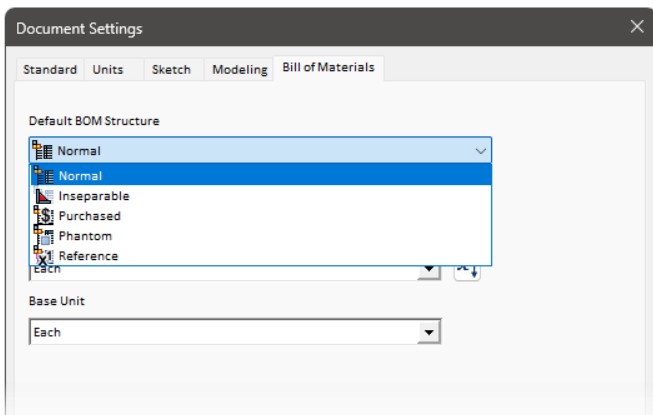Click the Bill of Materials tab
Screen dimensions: 653x415
click(x=327, y=68)
